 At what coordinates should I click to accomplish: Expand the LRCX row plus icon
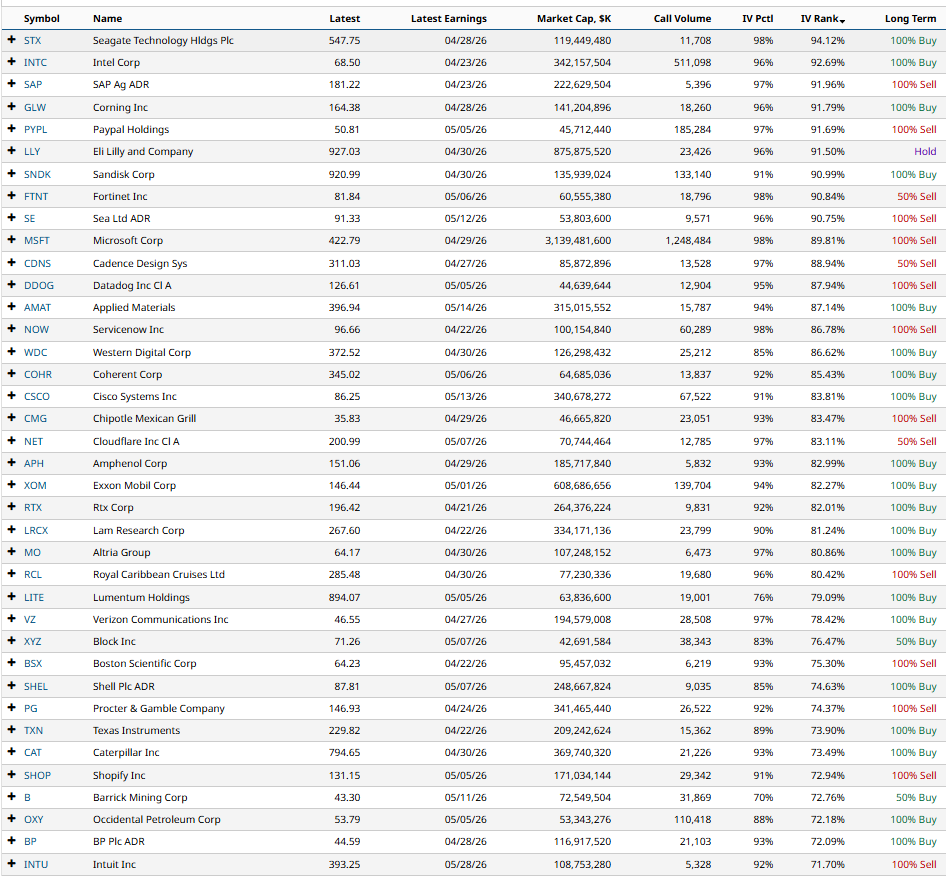point(11,530)
